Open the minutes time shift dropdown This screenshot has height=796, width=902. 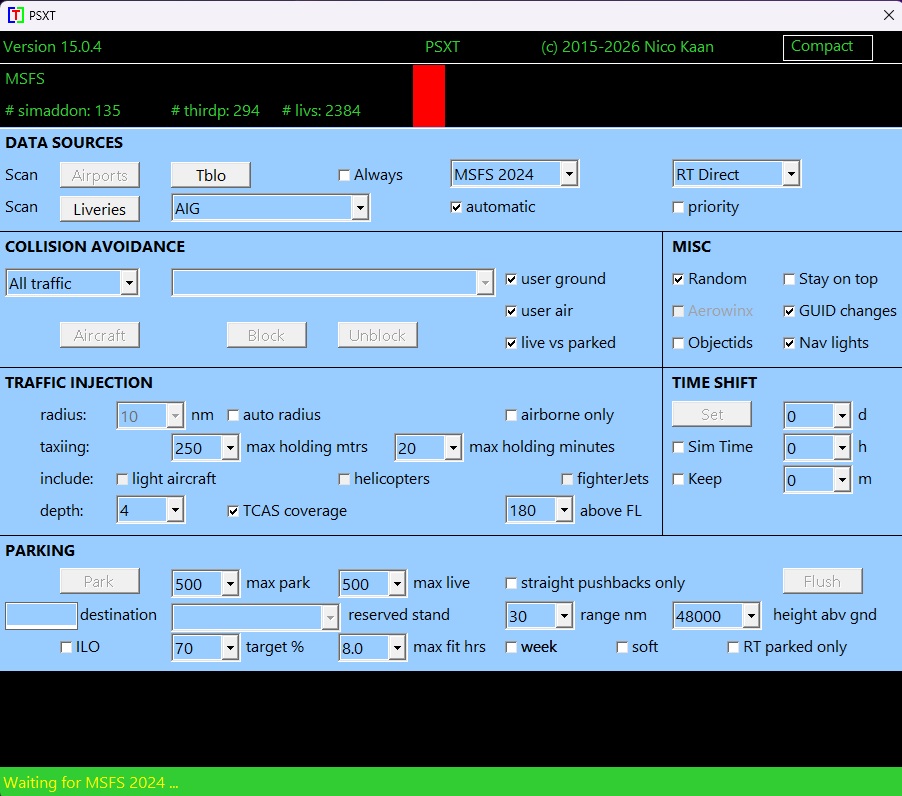pos(842,479)
